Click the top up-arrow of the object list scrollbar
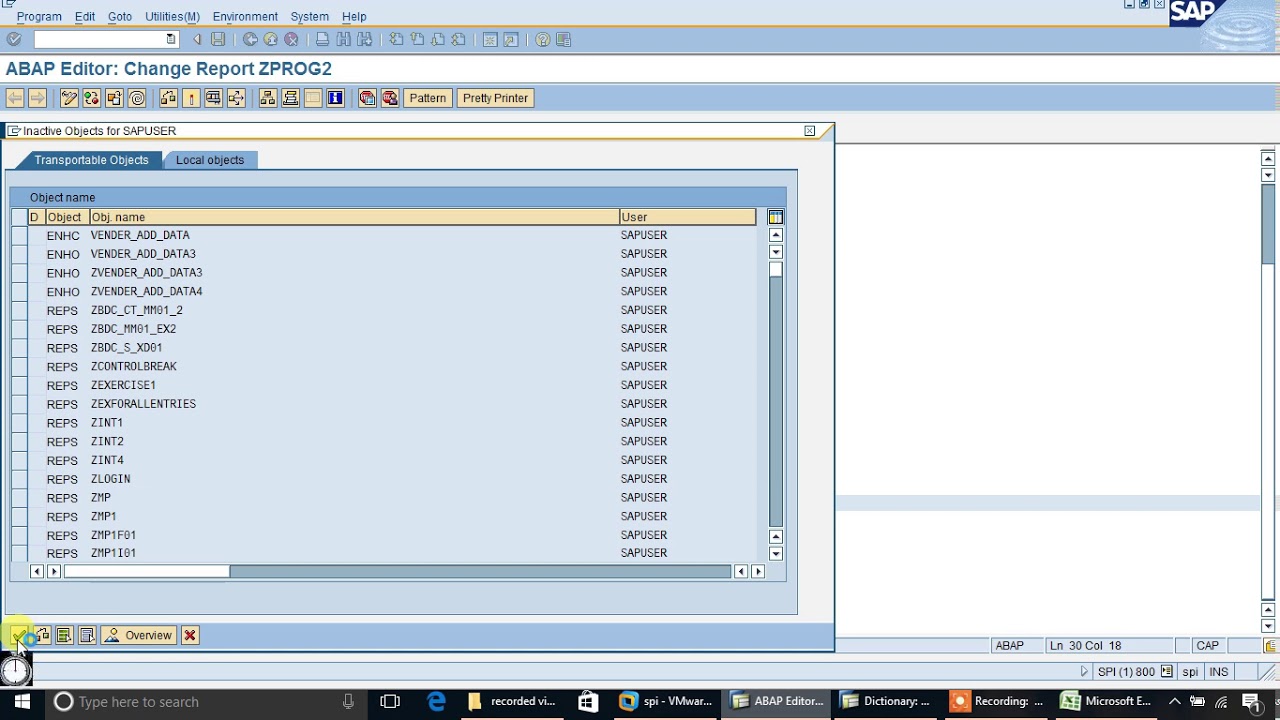The width and height of the screenshot is (1280, 720). click(x=775, y=235)
